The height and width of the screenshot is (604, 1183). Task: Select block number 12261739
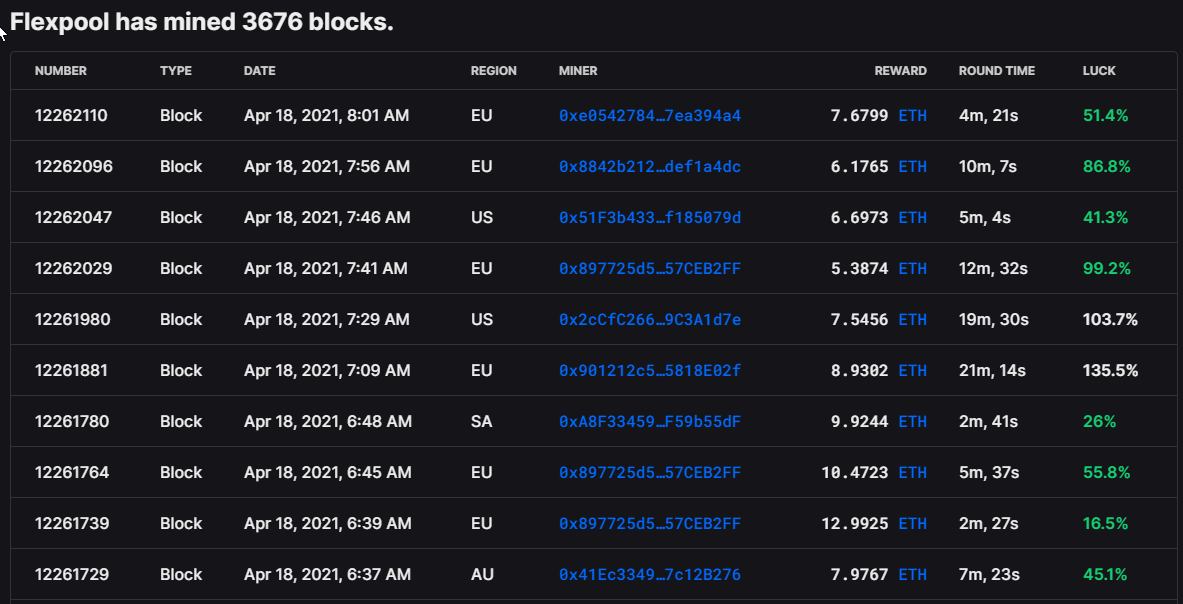click(72, 523)
